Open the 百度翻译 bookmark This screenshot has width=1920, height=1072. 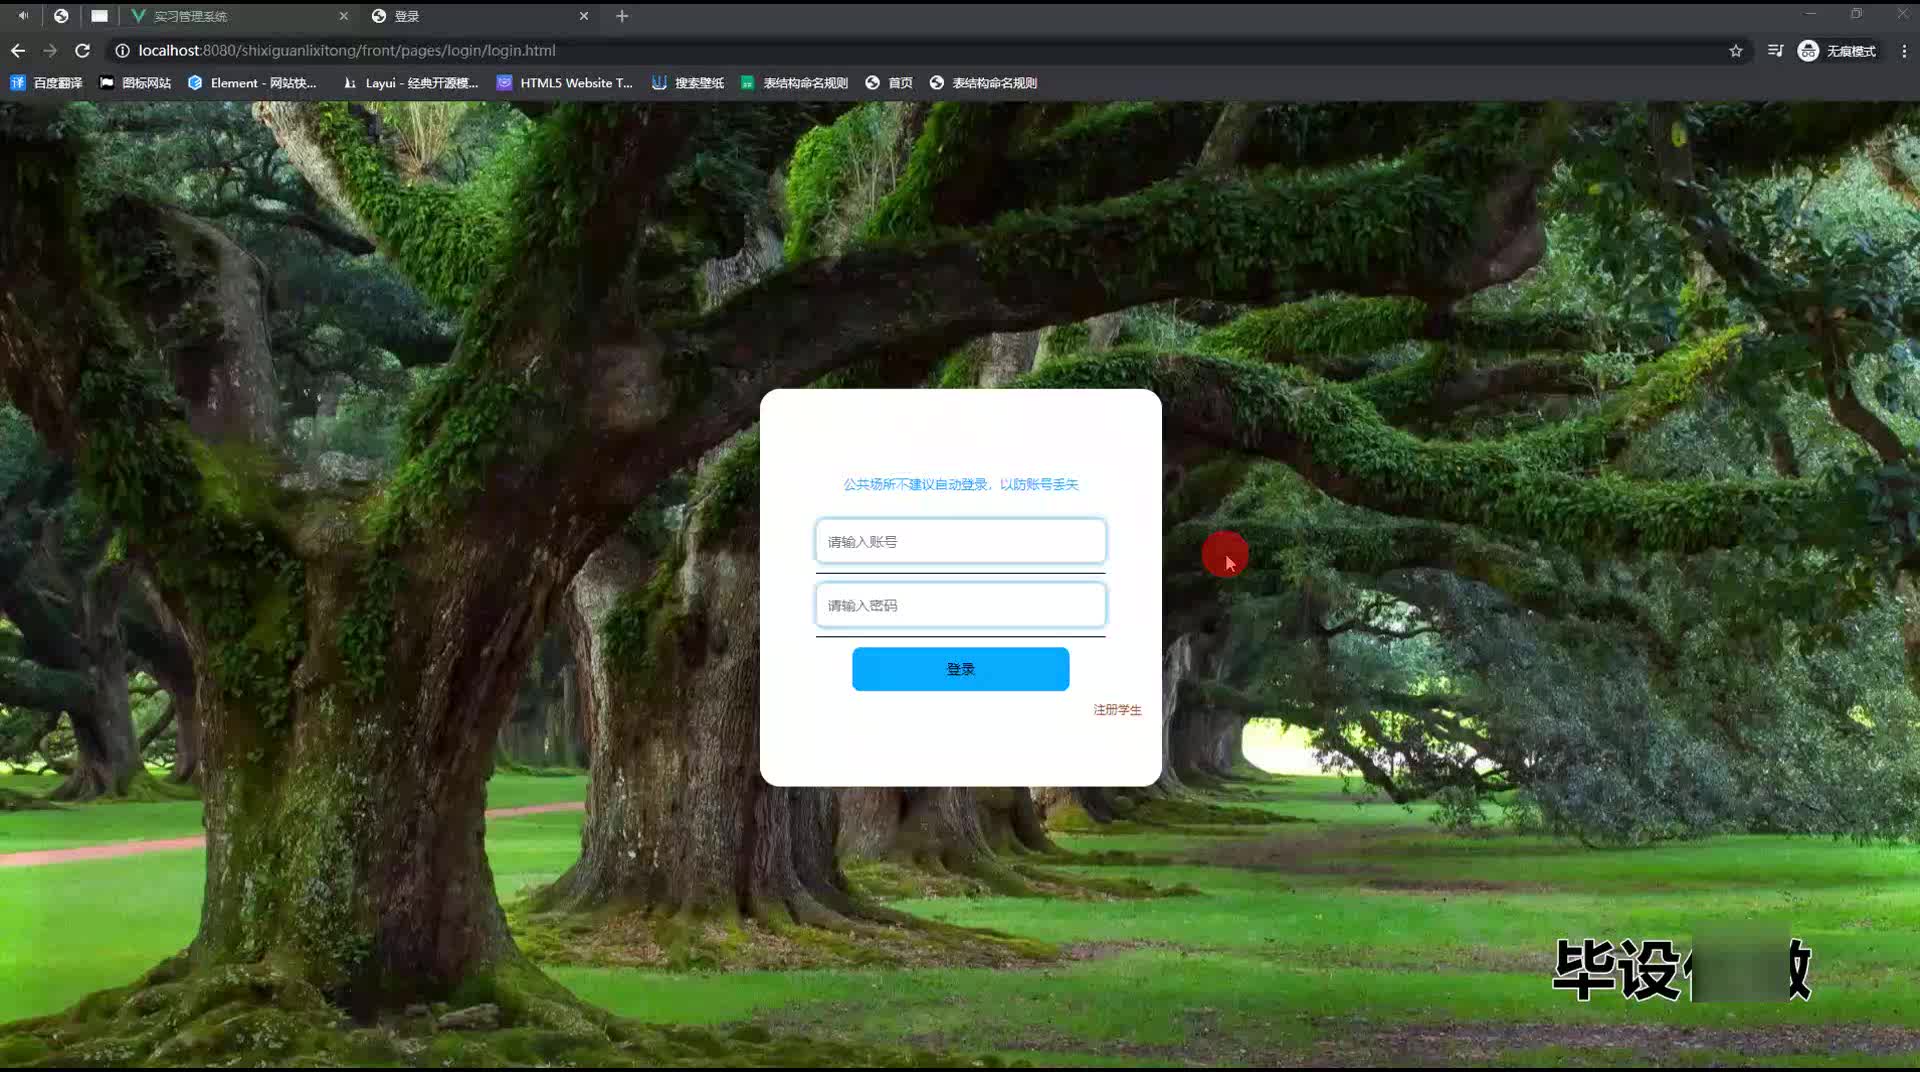pyautogui.click(x=46, y=83)
